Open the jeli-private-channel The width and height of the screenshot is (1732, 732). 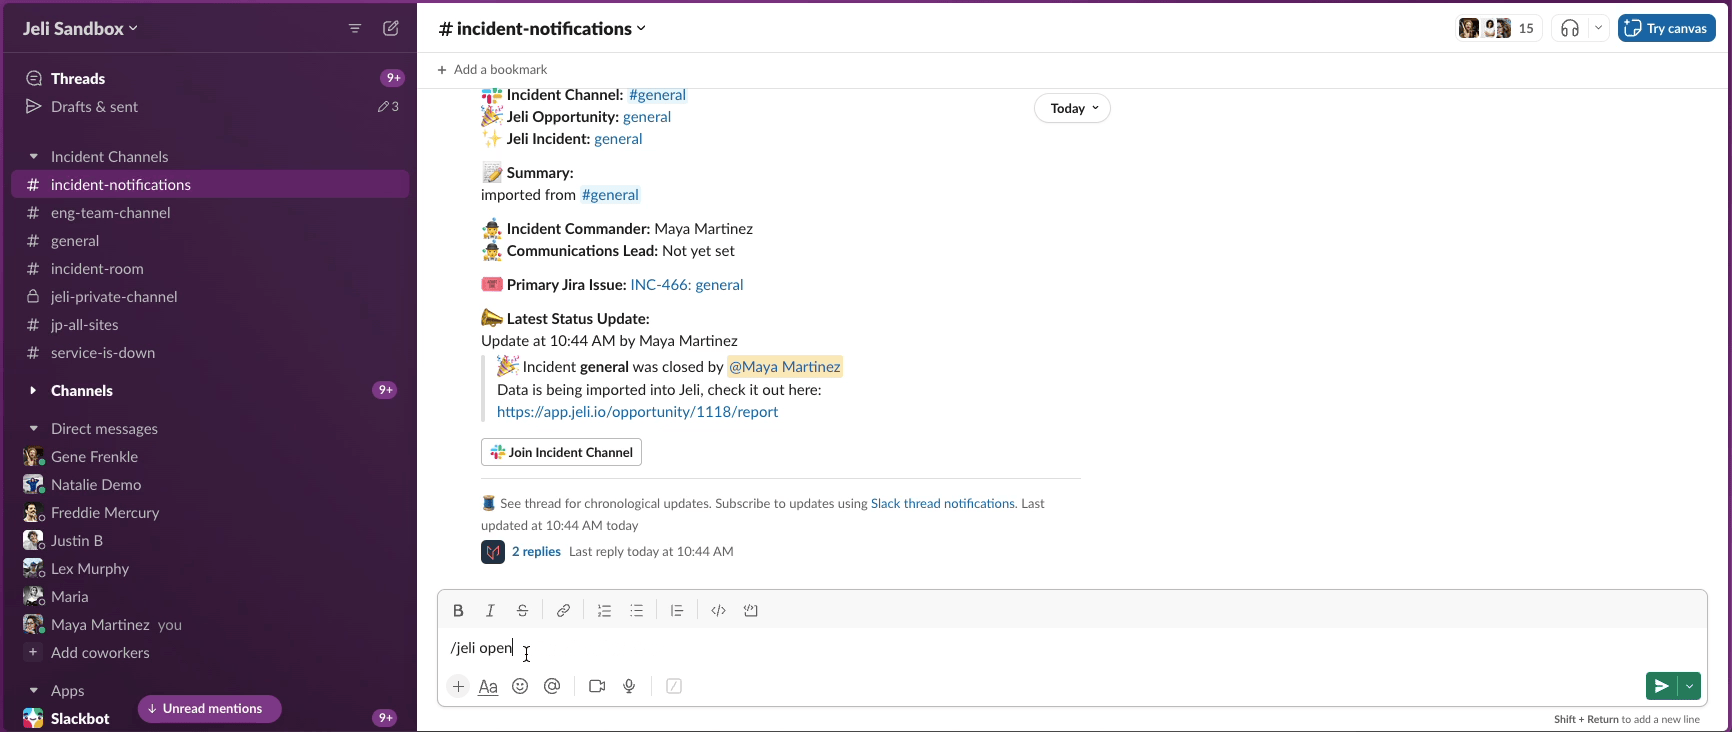(210, 296)
